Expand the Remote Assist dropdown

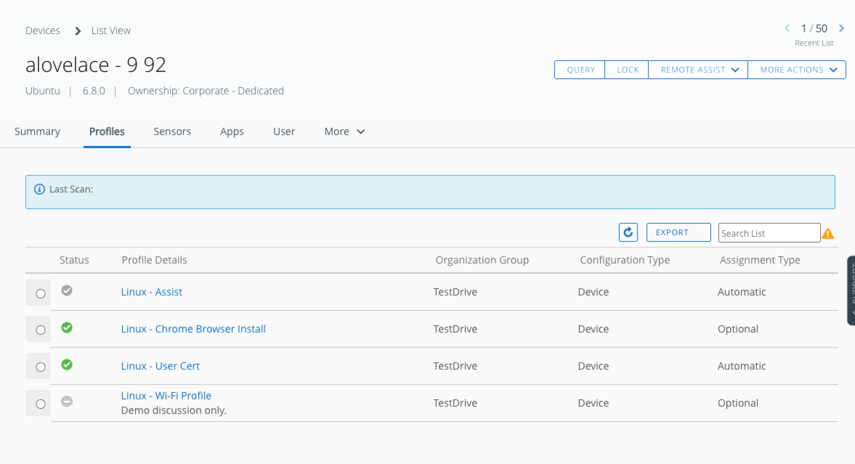(x=698, y=70)
